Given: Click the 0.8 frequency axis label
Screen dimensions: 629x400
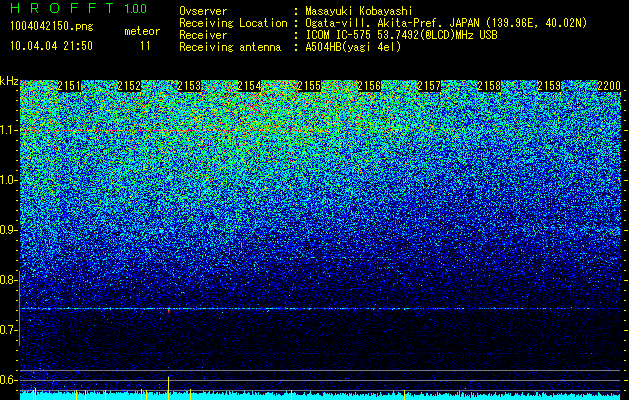Looking at the screenshot, I should click(8, 280).
